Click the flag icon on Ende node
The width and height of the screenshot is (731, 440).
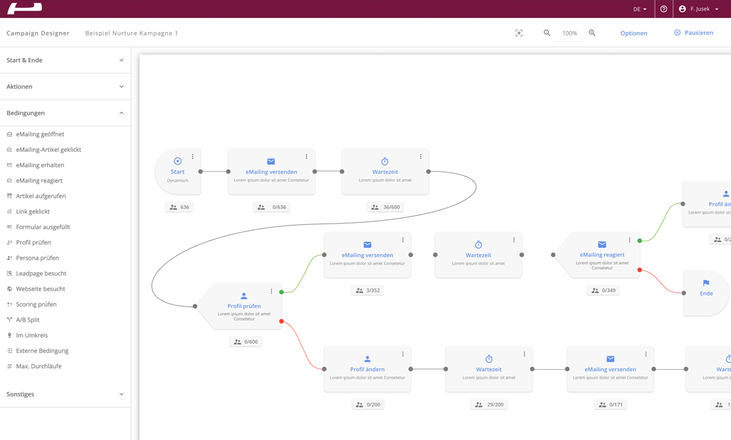[x=706, y=283]
